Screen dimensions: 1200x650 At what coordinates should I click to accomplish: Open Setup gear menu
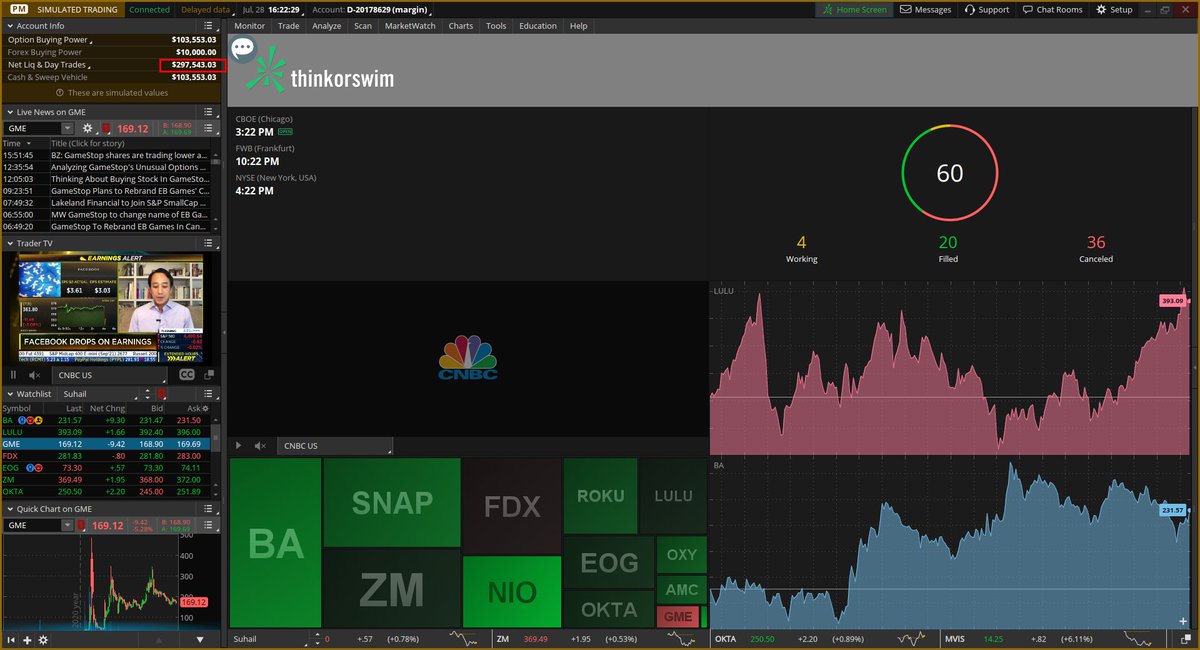coord(1114,10)
